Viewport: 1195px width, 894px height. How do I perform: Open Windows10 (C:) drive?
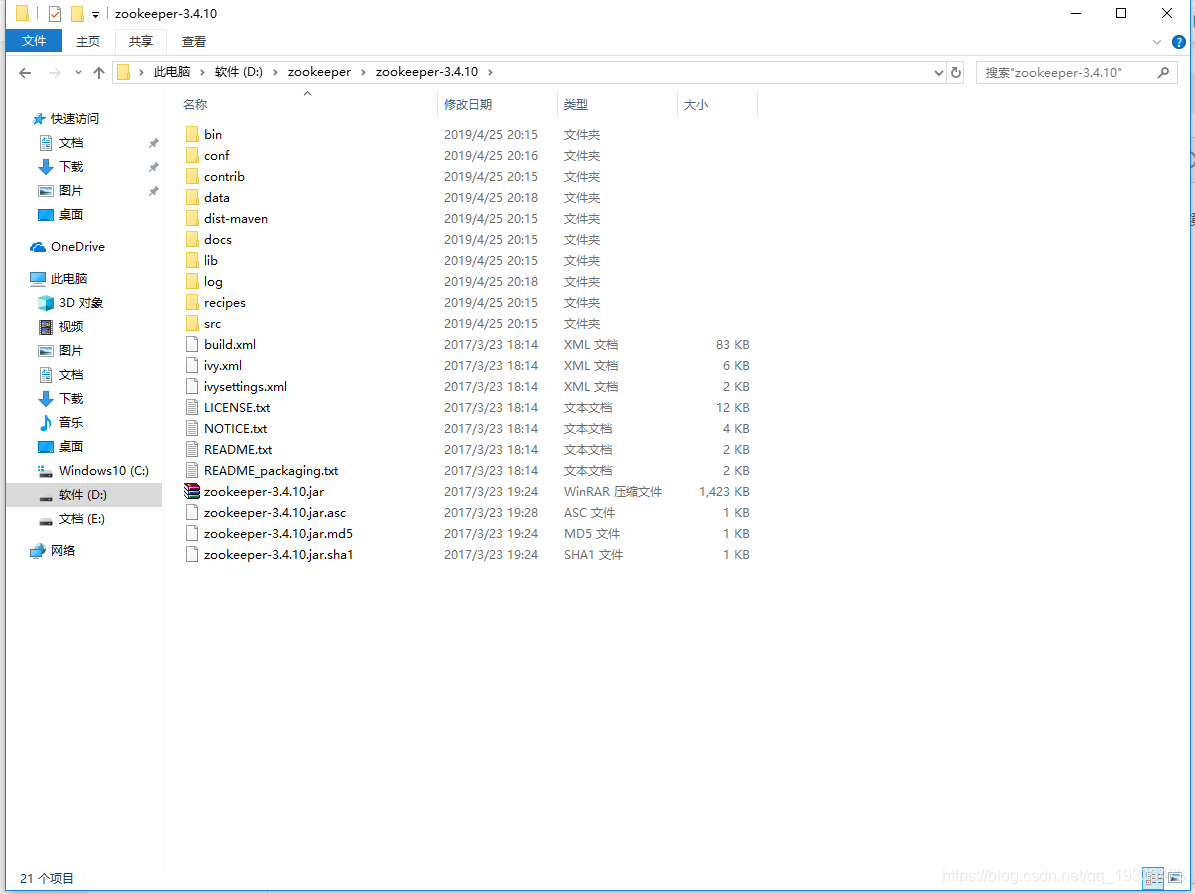[x=103, y=470]
